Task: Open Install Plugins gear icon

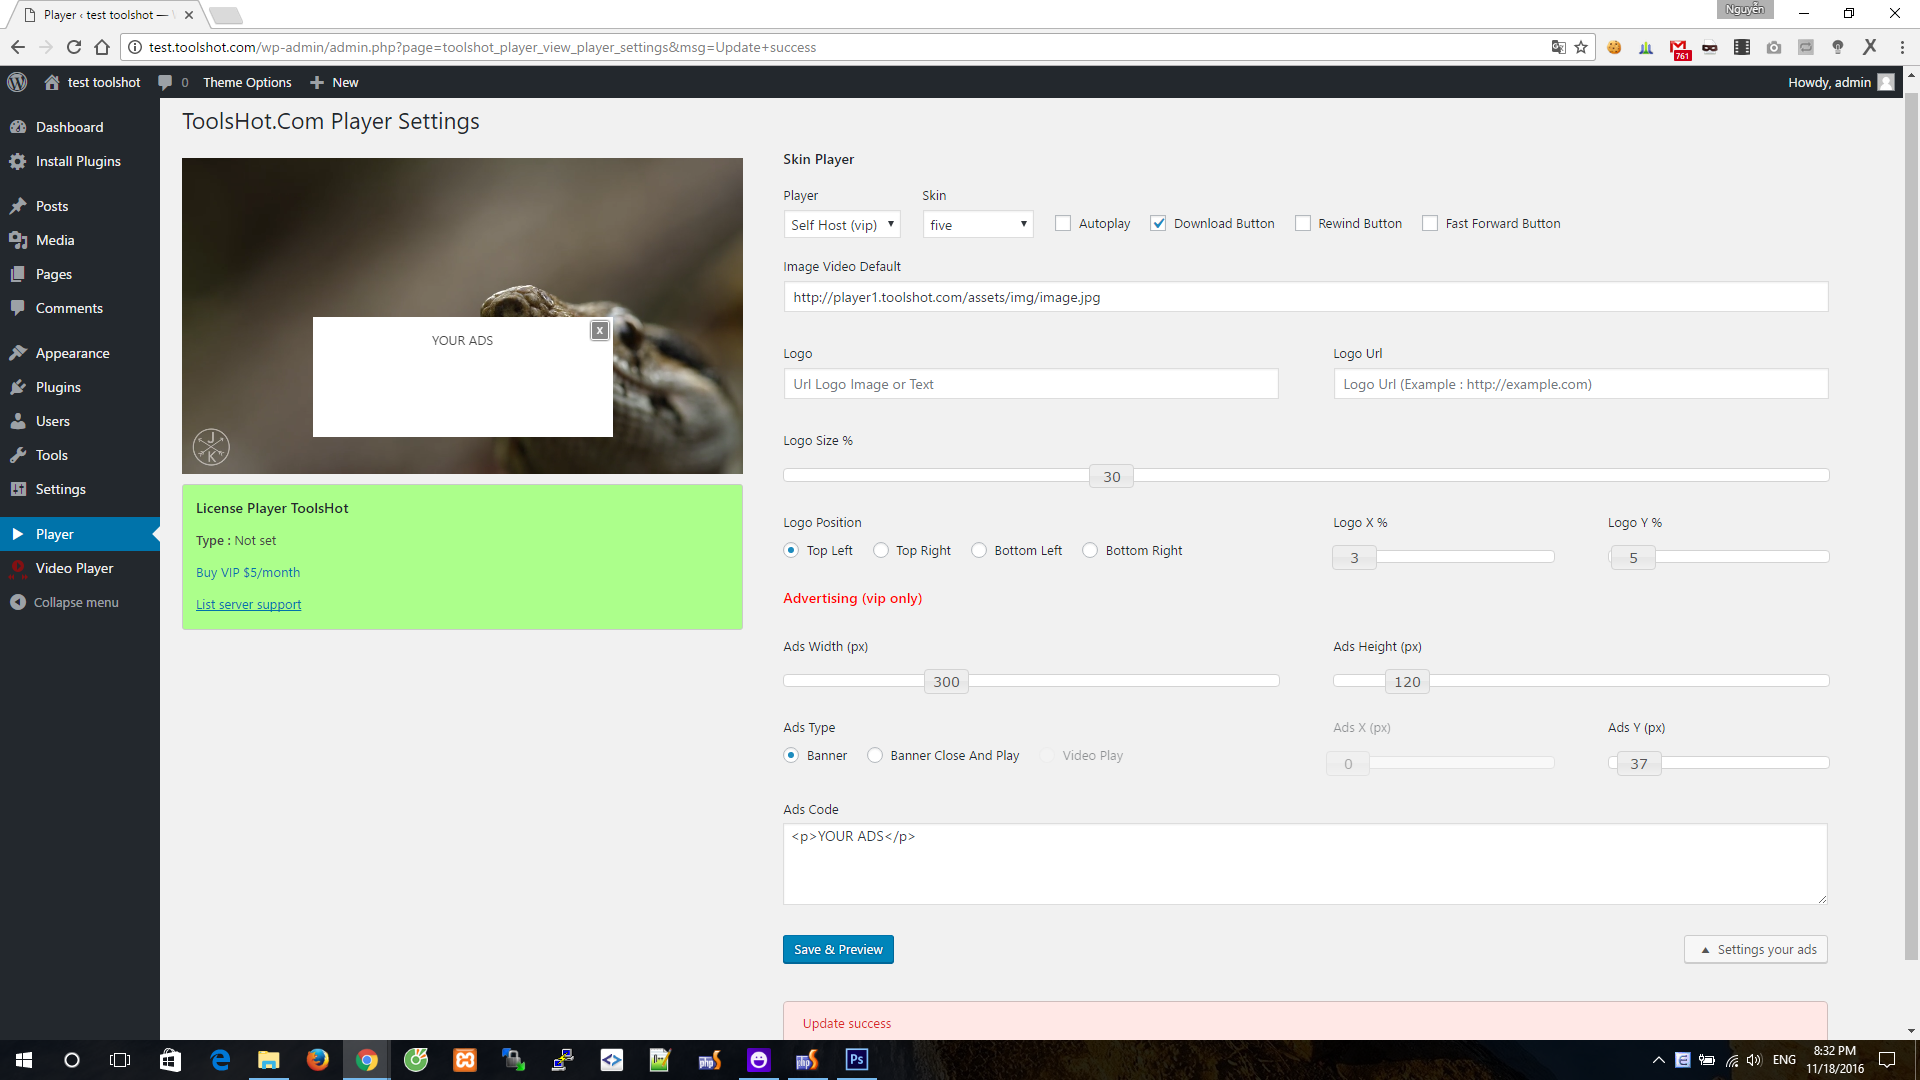Action: (18, 161)
